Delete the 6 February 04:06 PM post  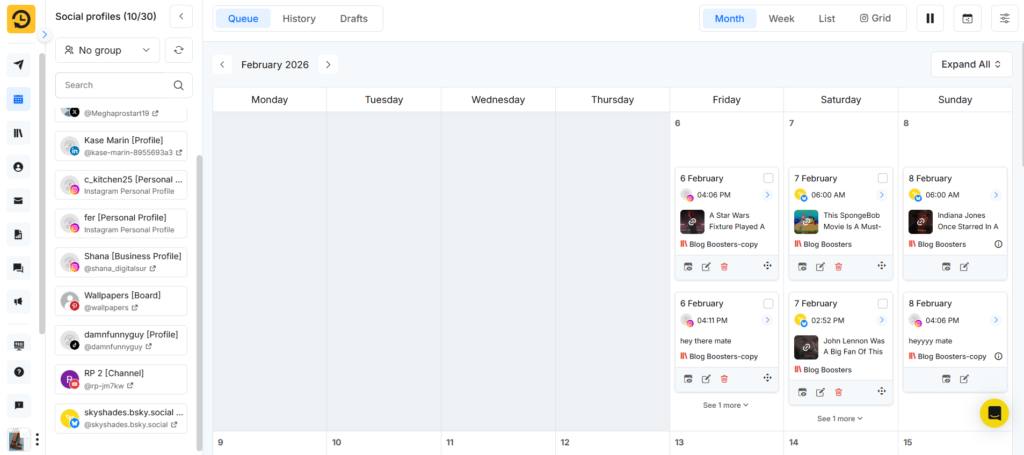click(x=724, y=266)
